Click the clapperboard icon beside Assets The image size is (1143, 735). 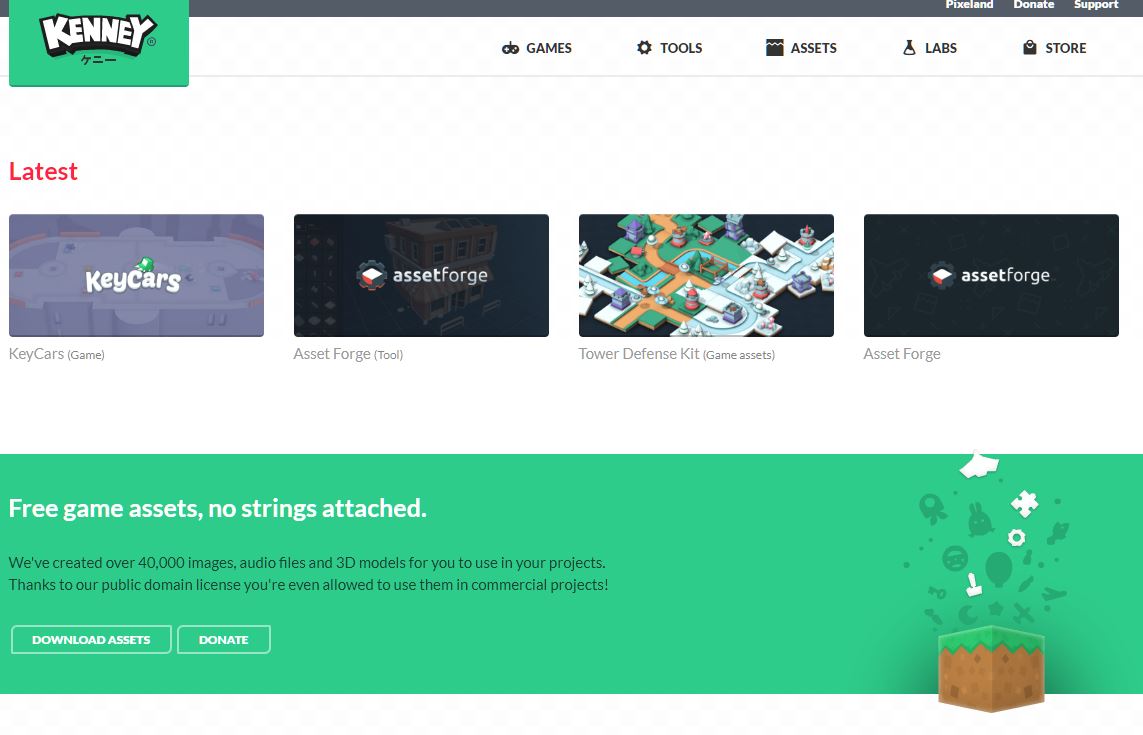[x=774, y=47]
